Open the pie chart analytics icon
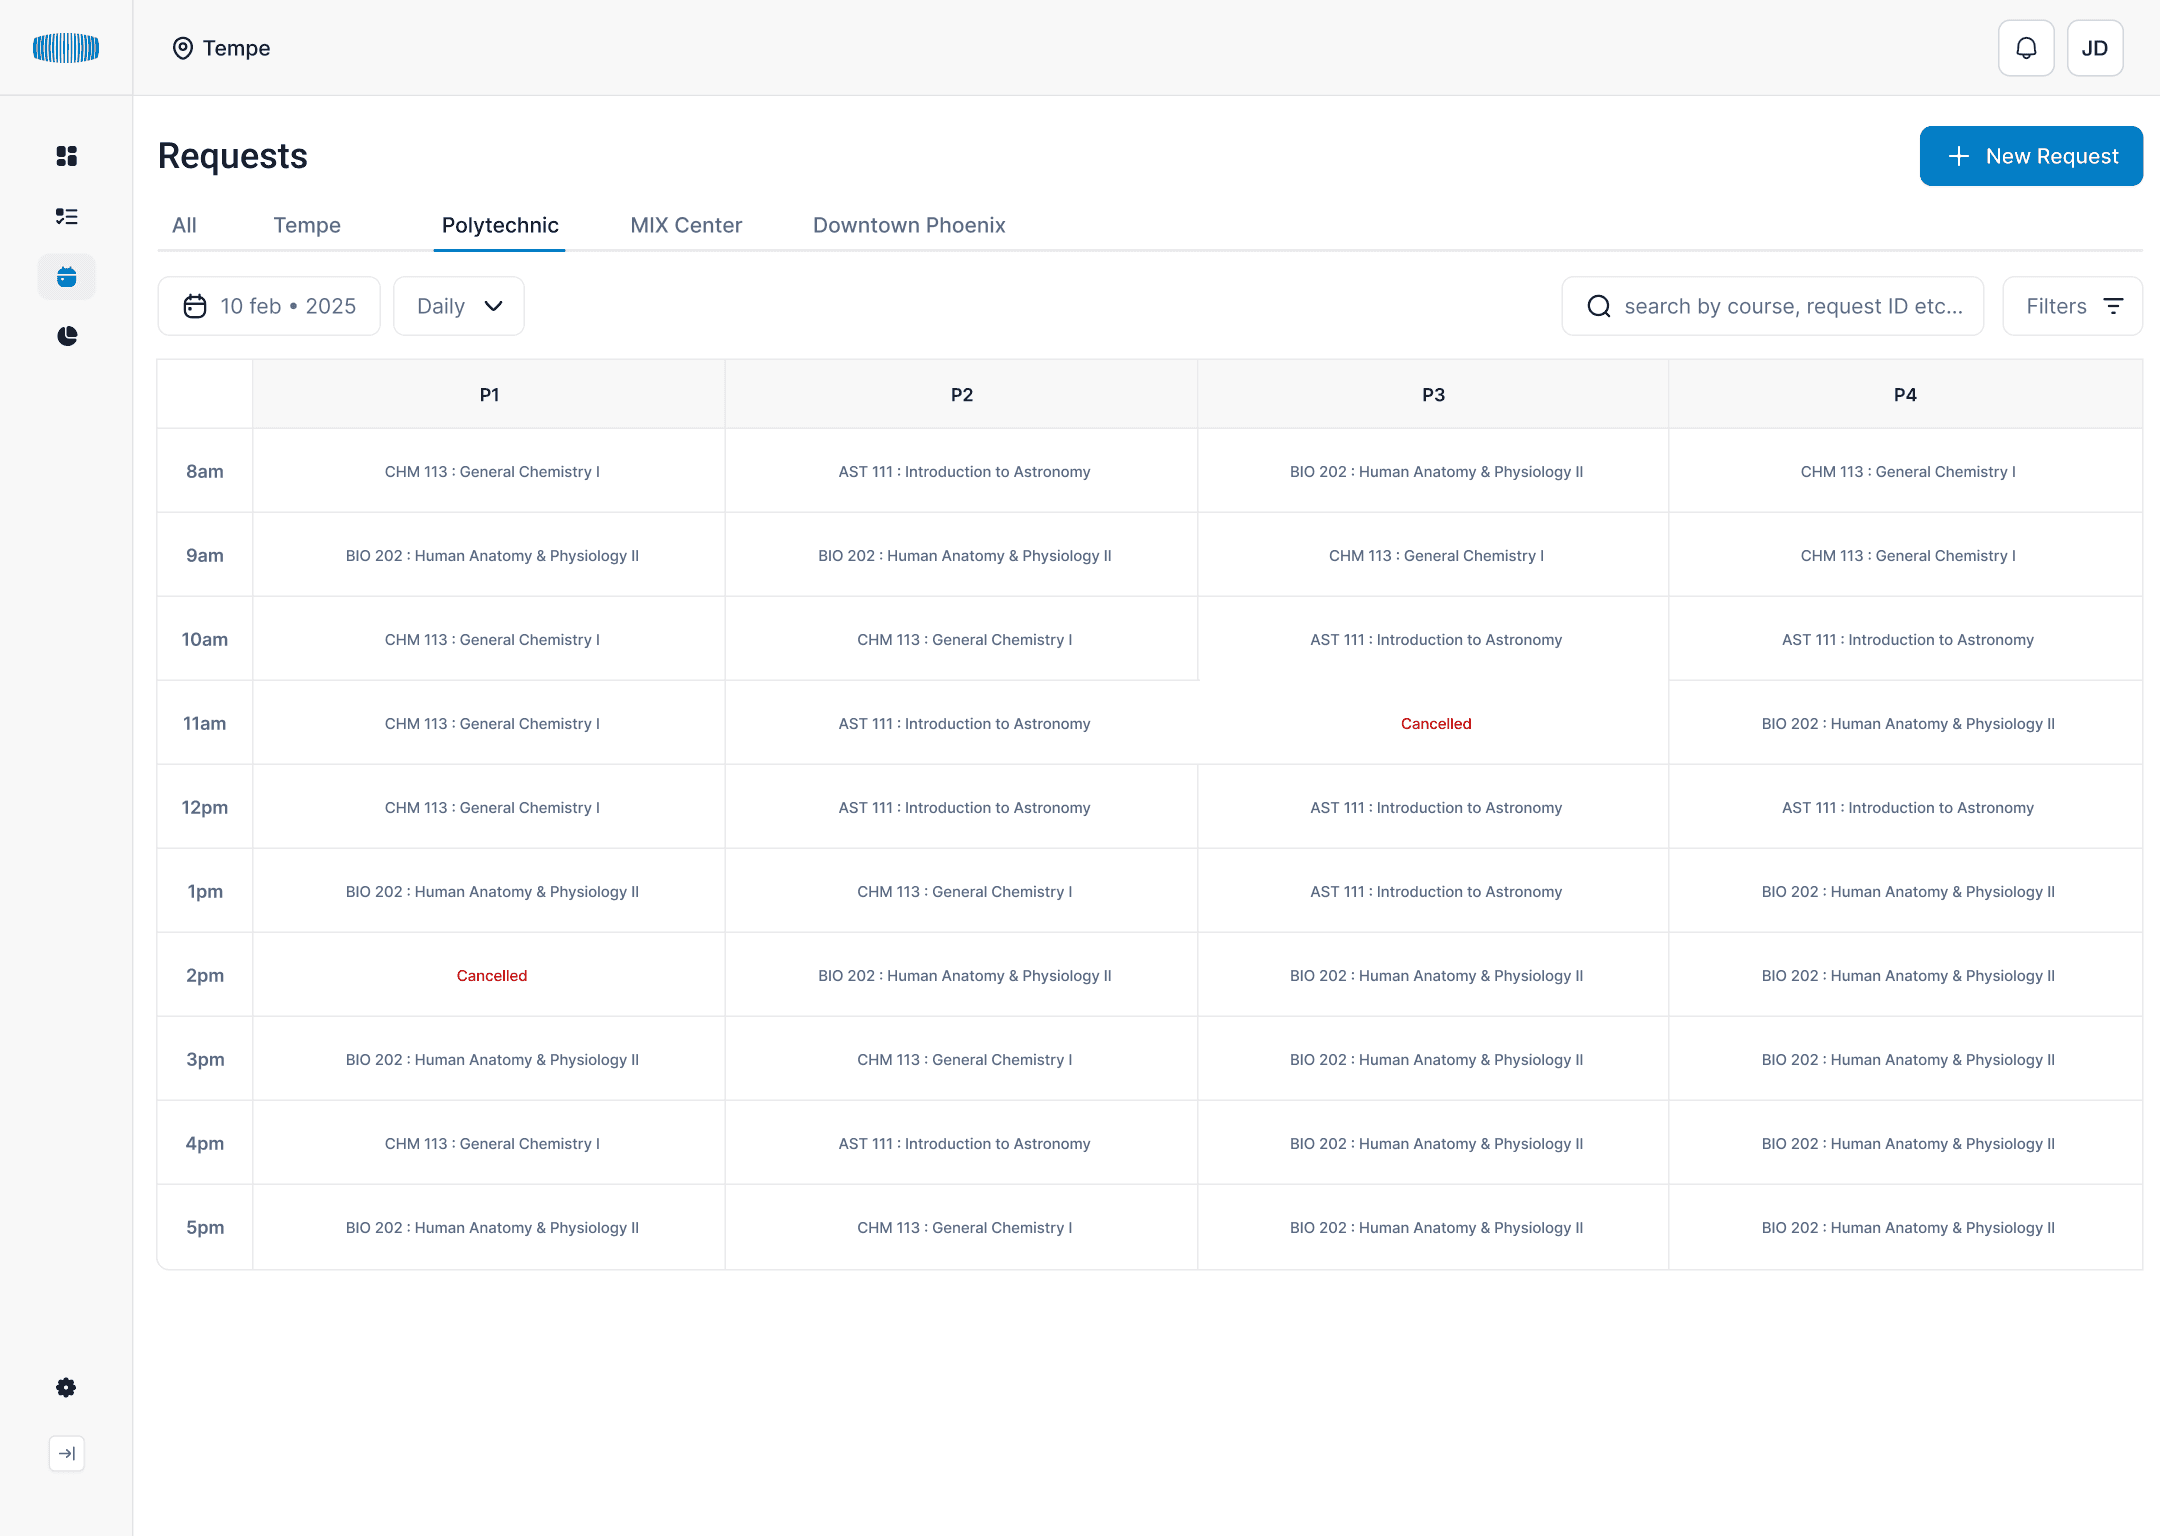This screenshot has height=1536, width=2160. coord(66,336)
